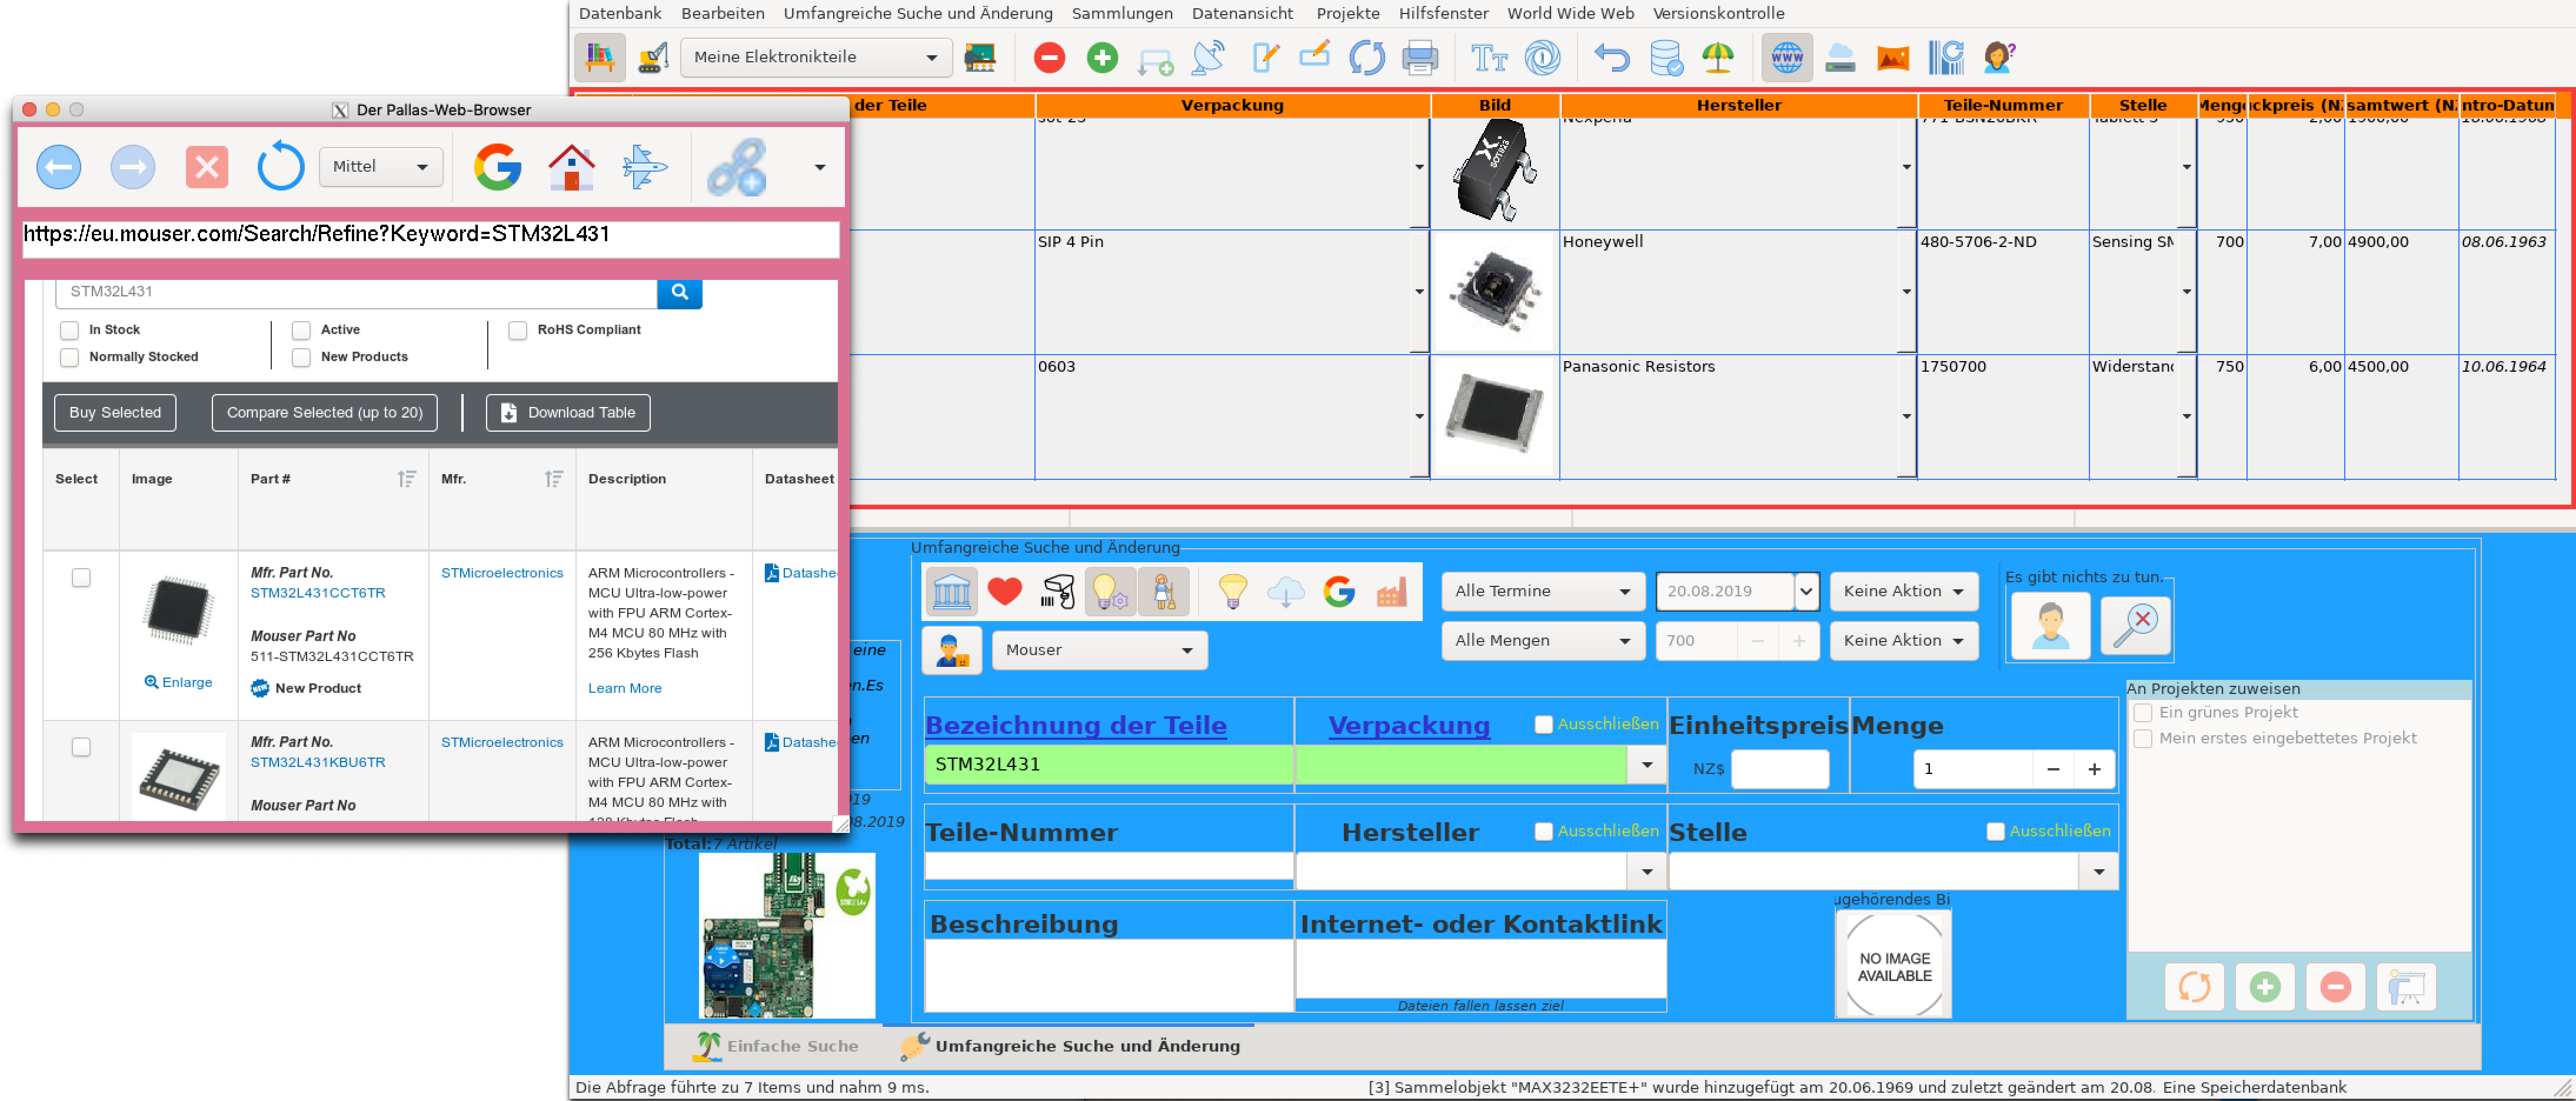The width and height of the screenshot is (2576, 1101).
Task: Click the airplane icon in Pallas browser
Action: tap(645, 166)
